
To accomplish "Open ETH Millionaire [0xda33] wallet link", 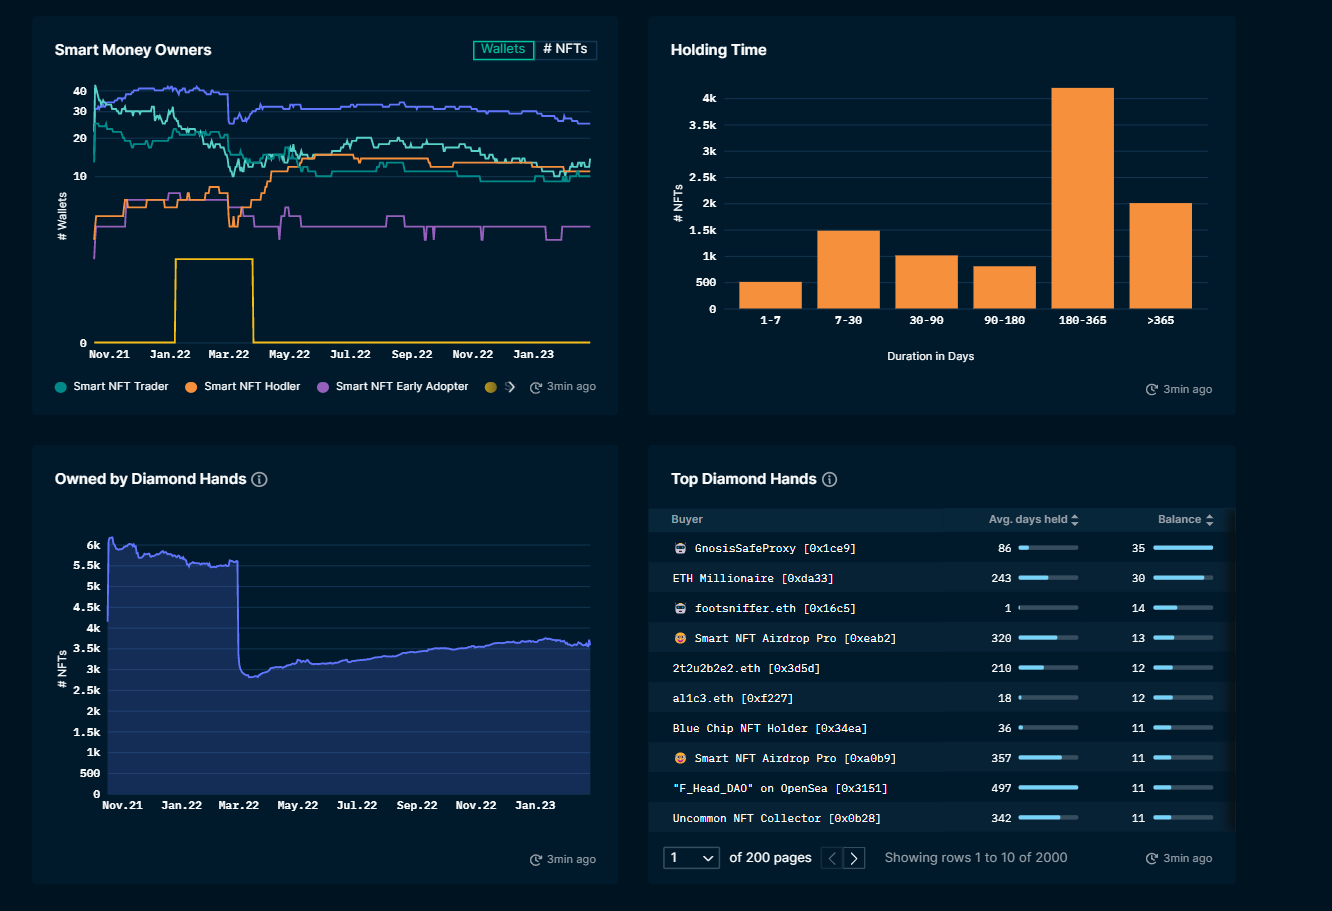I will [753, 578].
